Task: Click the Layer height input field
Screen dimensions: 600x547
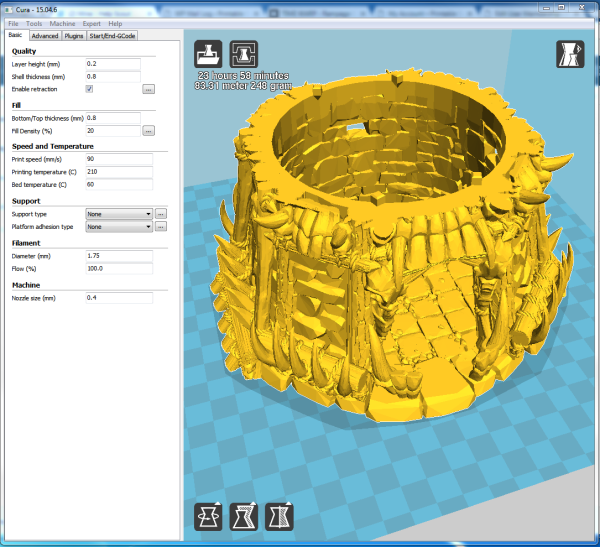Action: point(112,64)
